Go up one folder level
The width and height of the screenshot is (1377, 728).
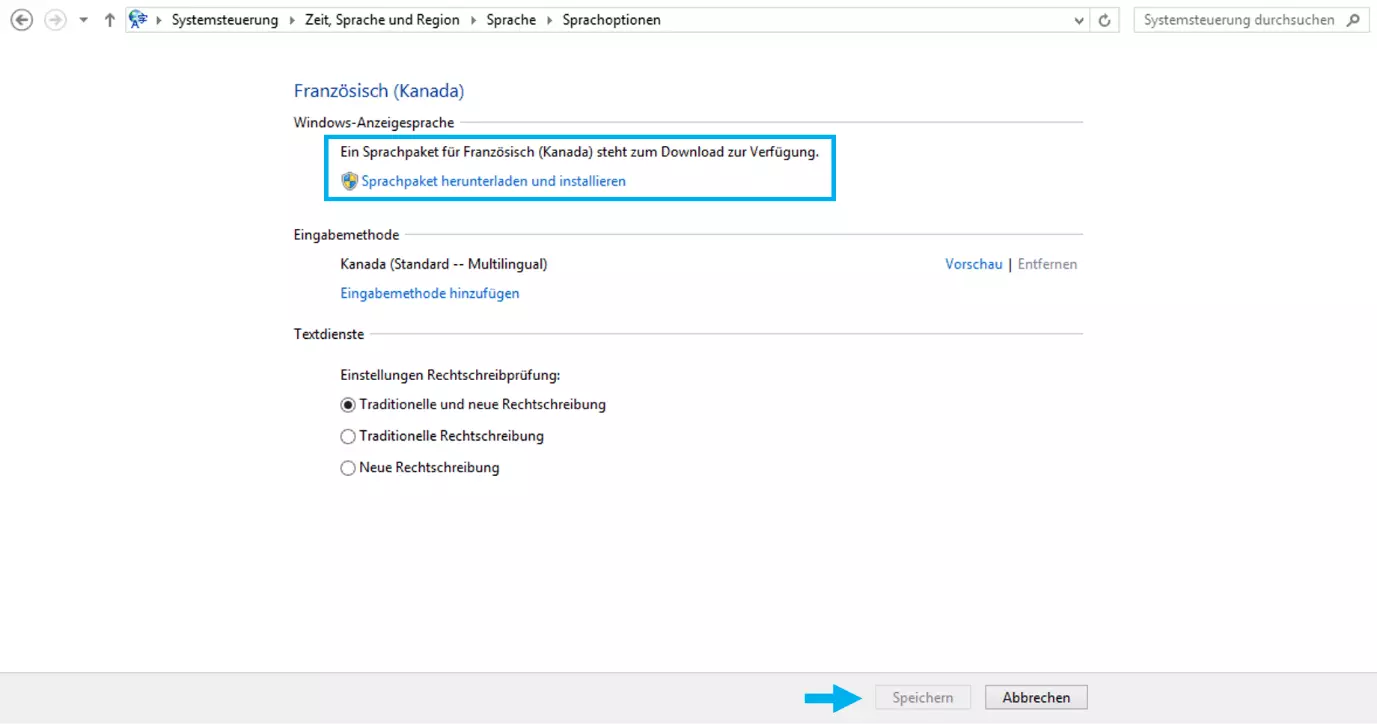(x=110, y=20)
